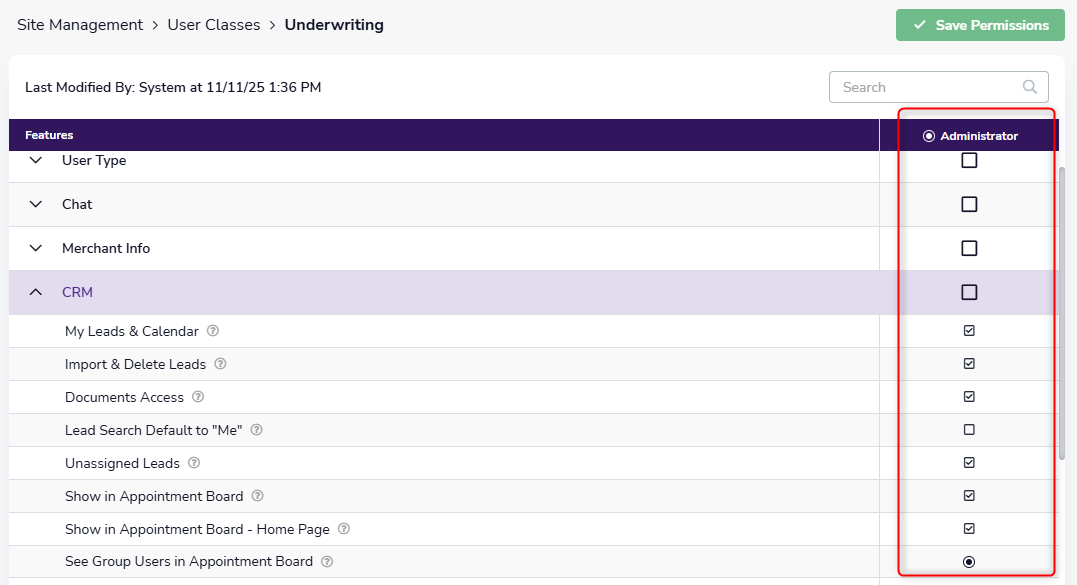
Task: Go to Site Management breadcrumb
Action: pos(80,25)
